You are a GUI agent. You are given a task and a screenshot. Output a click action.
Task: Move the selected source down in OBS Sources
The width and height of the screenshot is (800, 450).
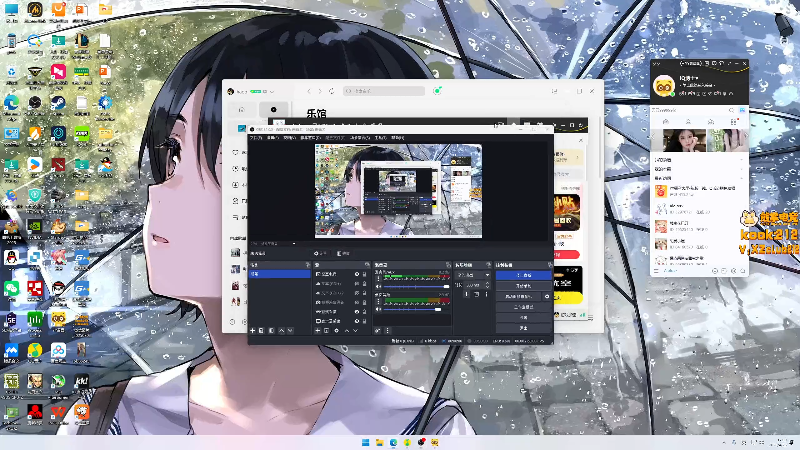356,331
